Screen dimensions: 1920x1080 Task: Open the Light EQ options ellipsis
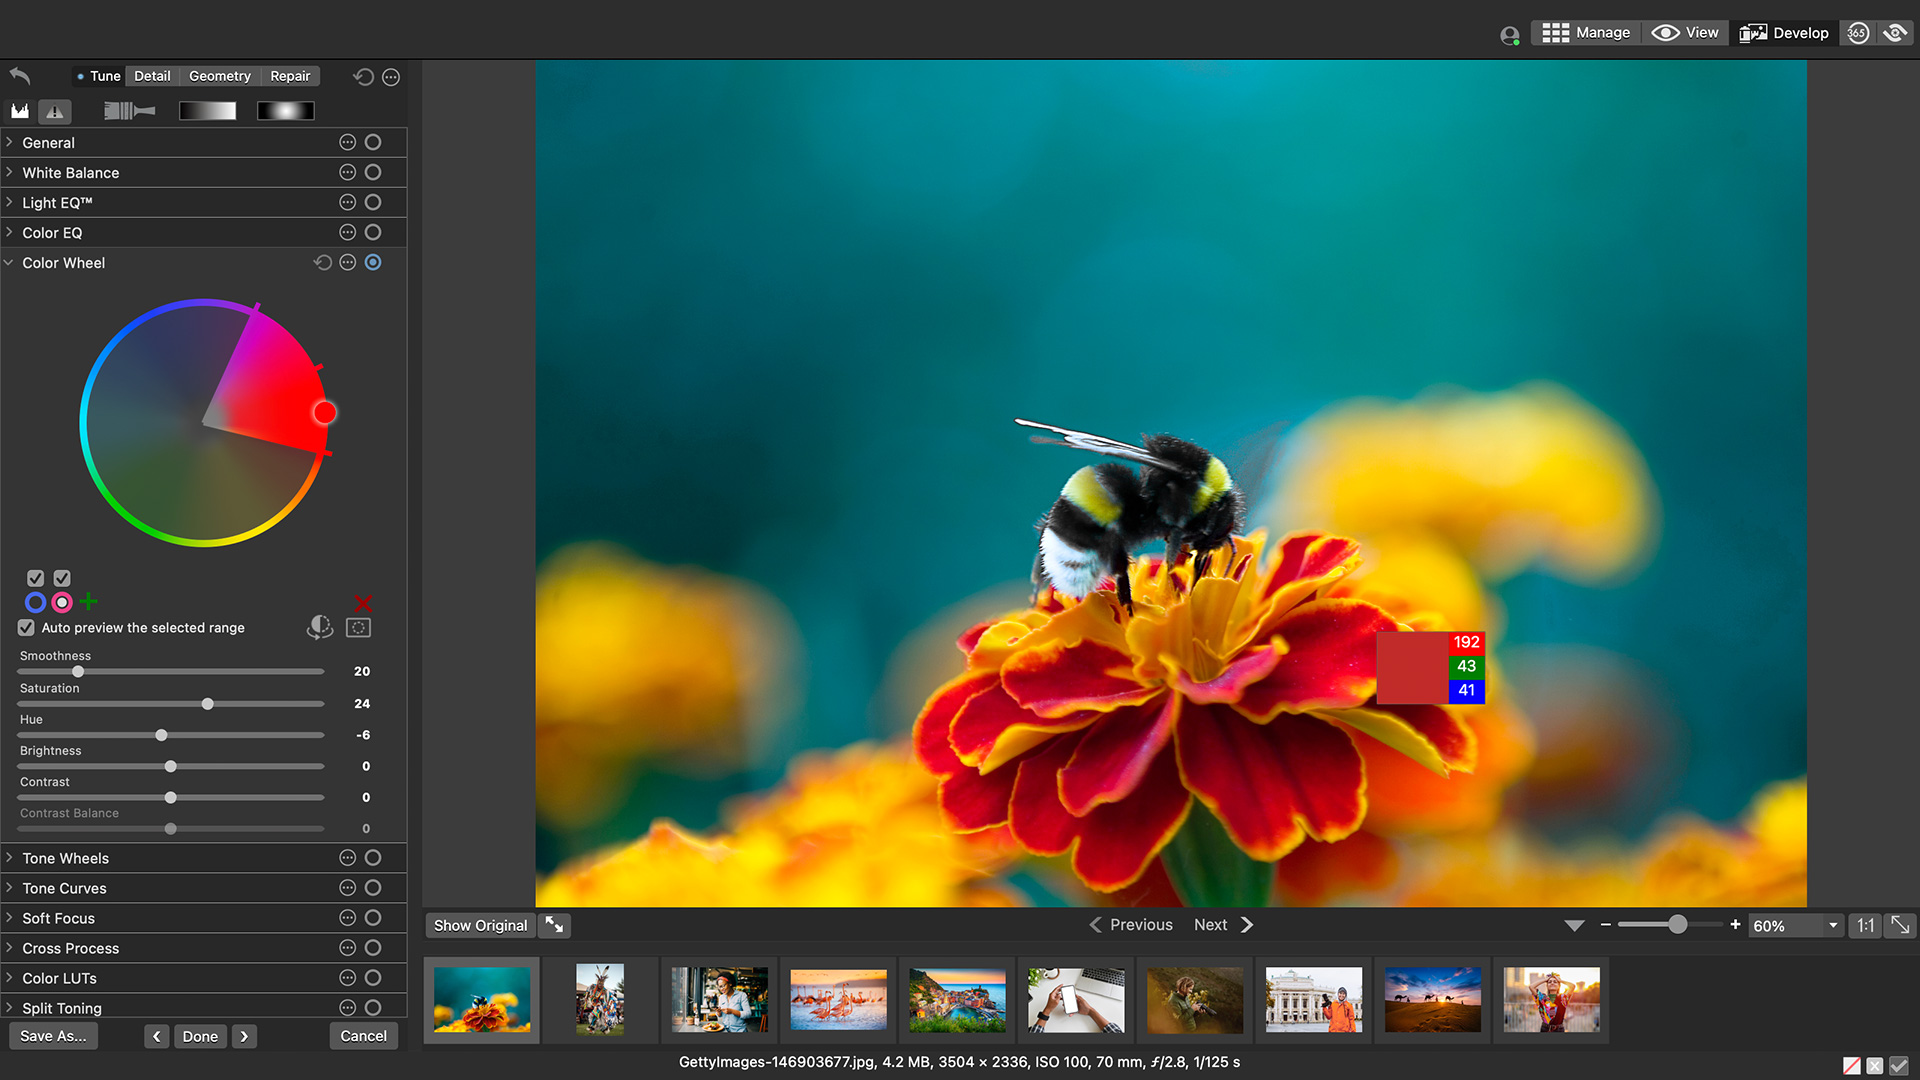coord(348,202)
